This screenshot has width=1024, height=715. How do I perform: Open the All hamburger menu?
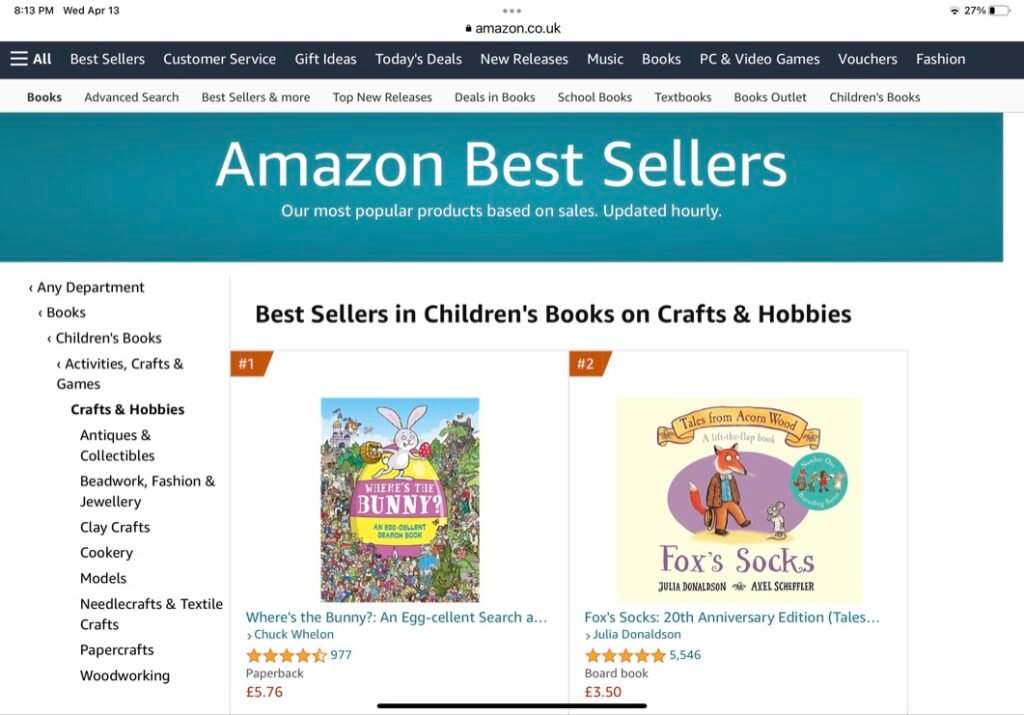(x=31, y=59)
